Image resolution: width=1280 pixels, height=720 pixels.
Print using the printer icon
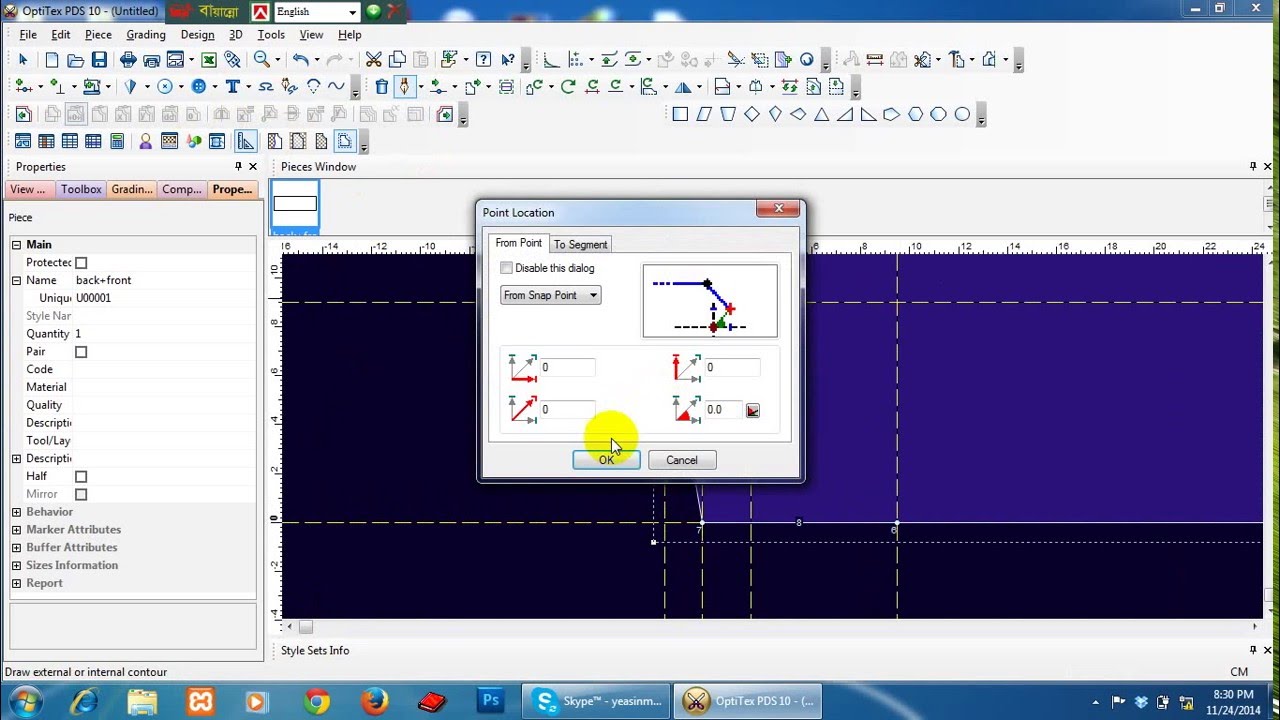pos(128,60)
